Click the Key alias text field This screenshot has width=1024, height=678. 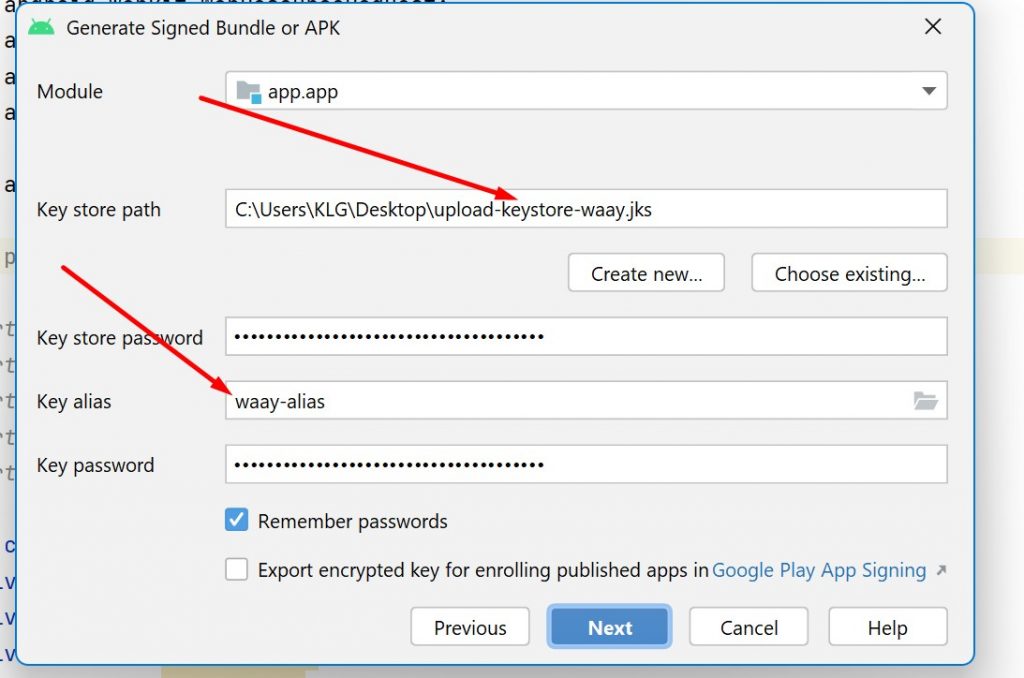pos(565,401)
